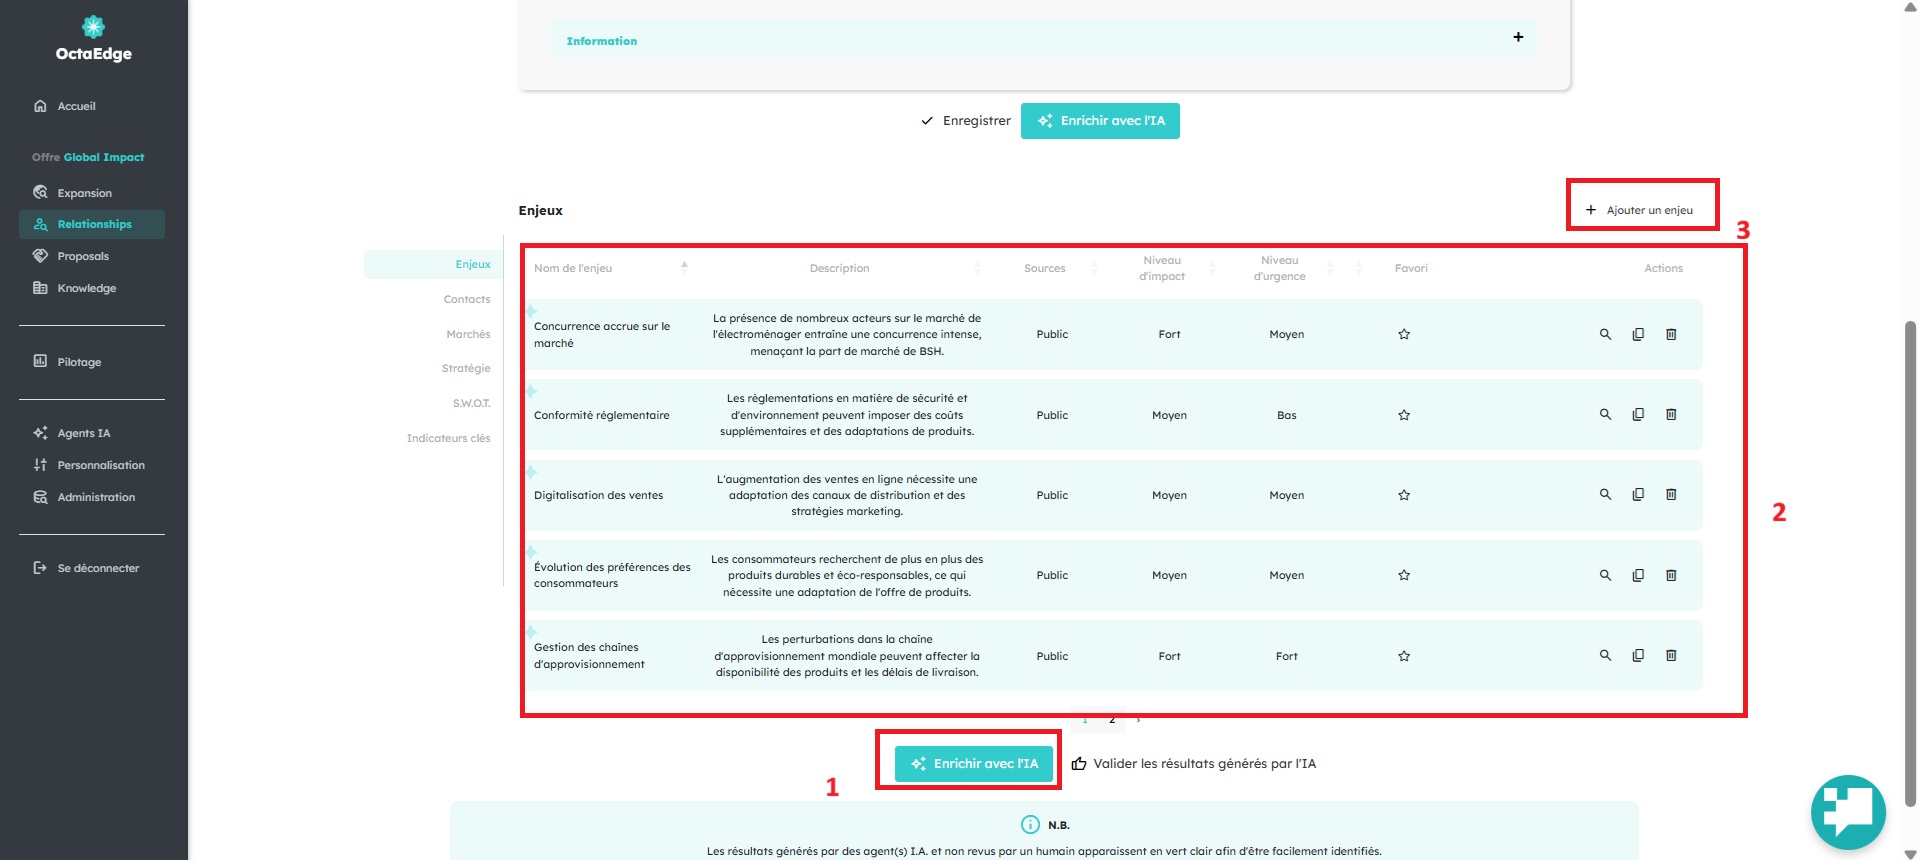Duplicate Gestion des chaînes d'approvisionnement row
This screenshot has height=860, width=1919.
(x=1638, y=655)
